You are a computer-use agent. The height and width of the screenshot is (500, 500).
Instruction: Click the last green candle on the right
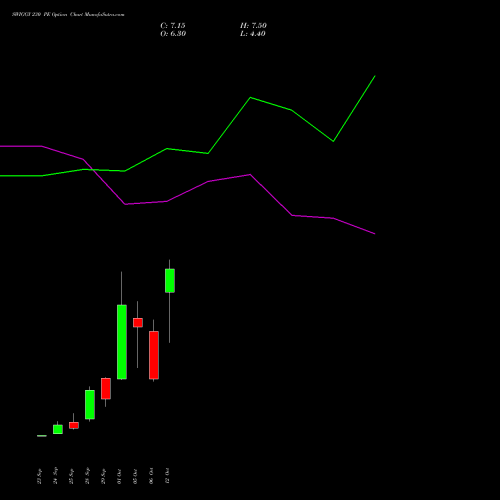[x=170, y=281]
